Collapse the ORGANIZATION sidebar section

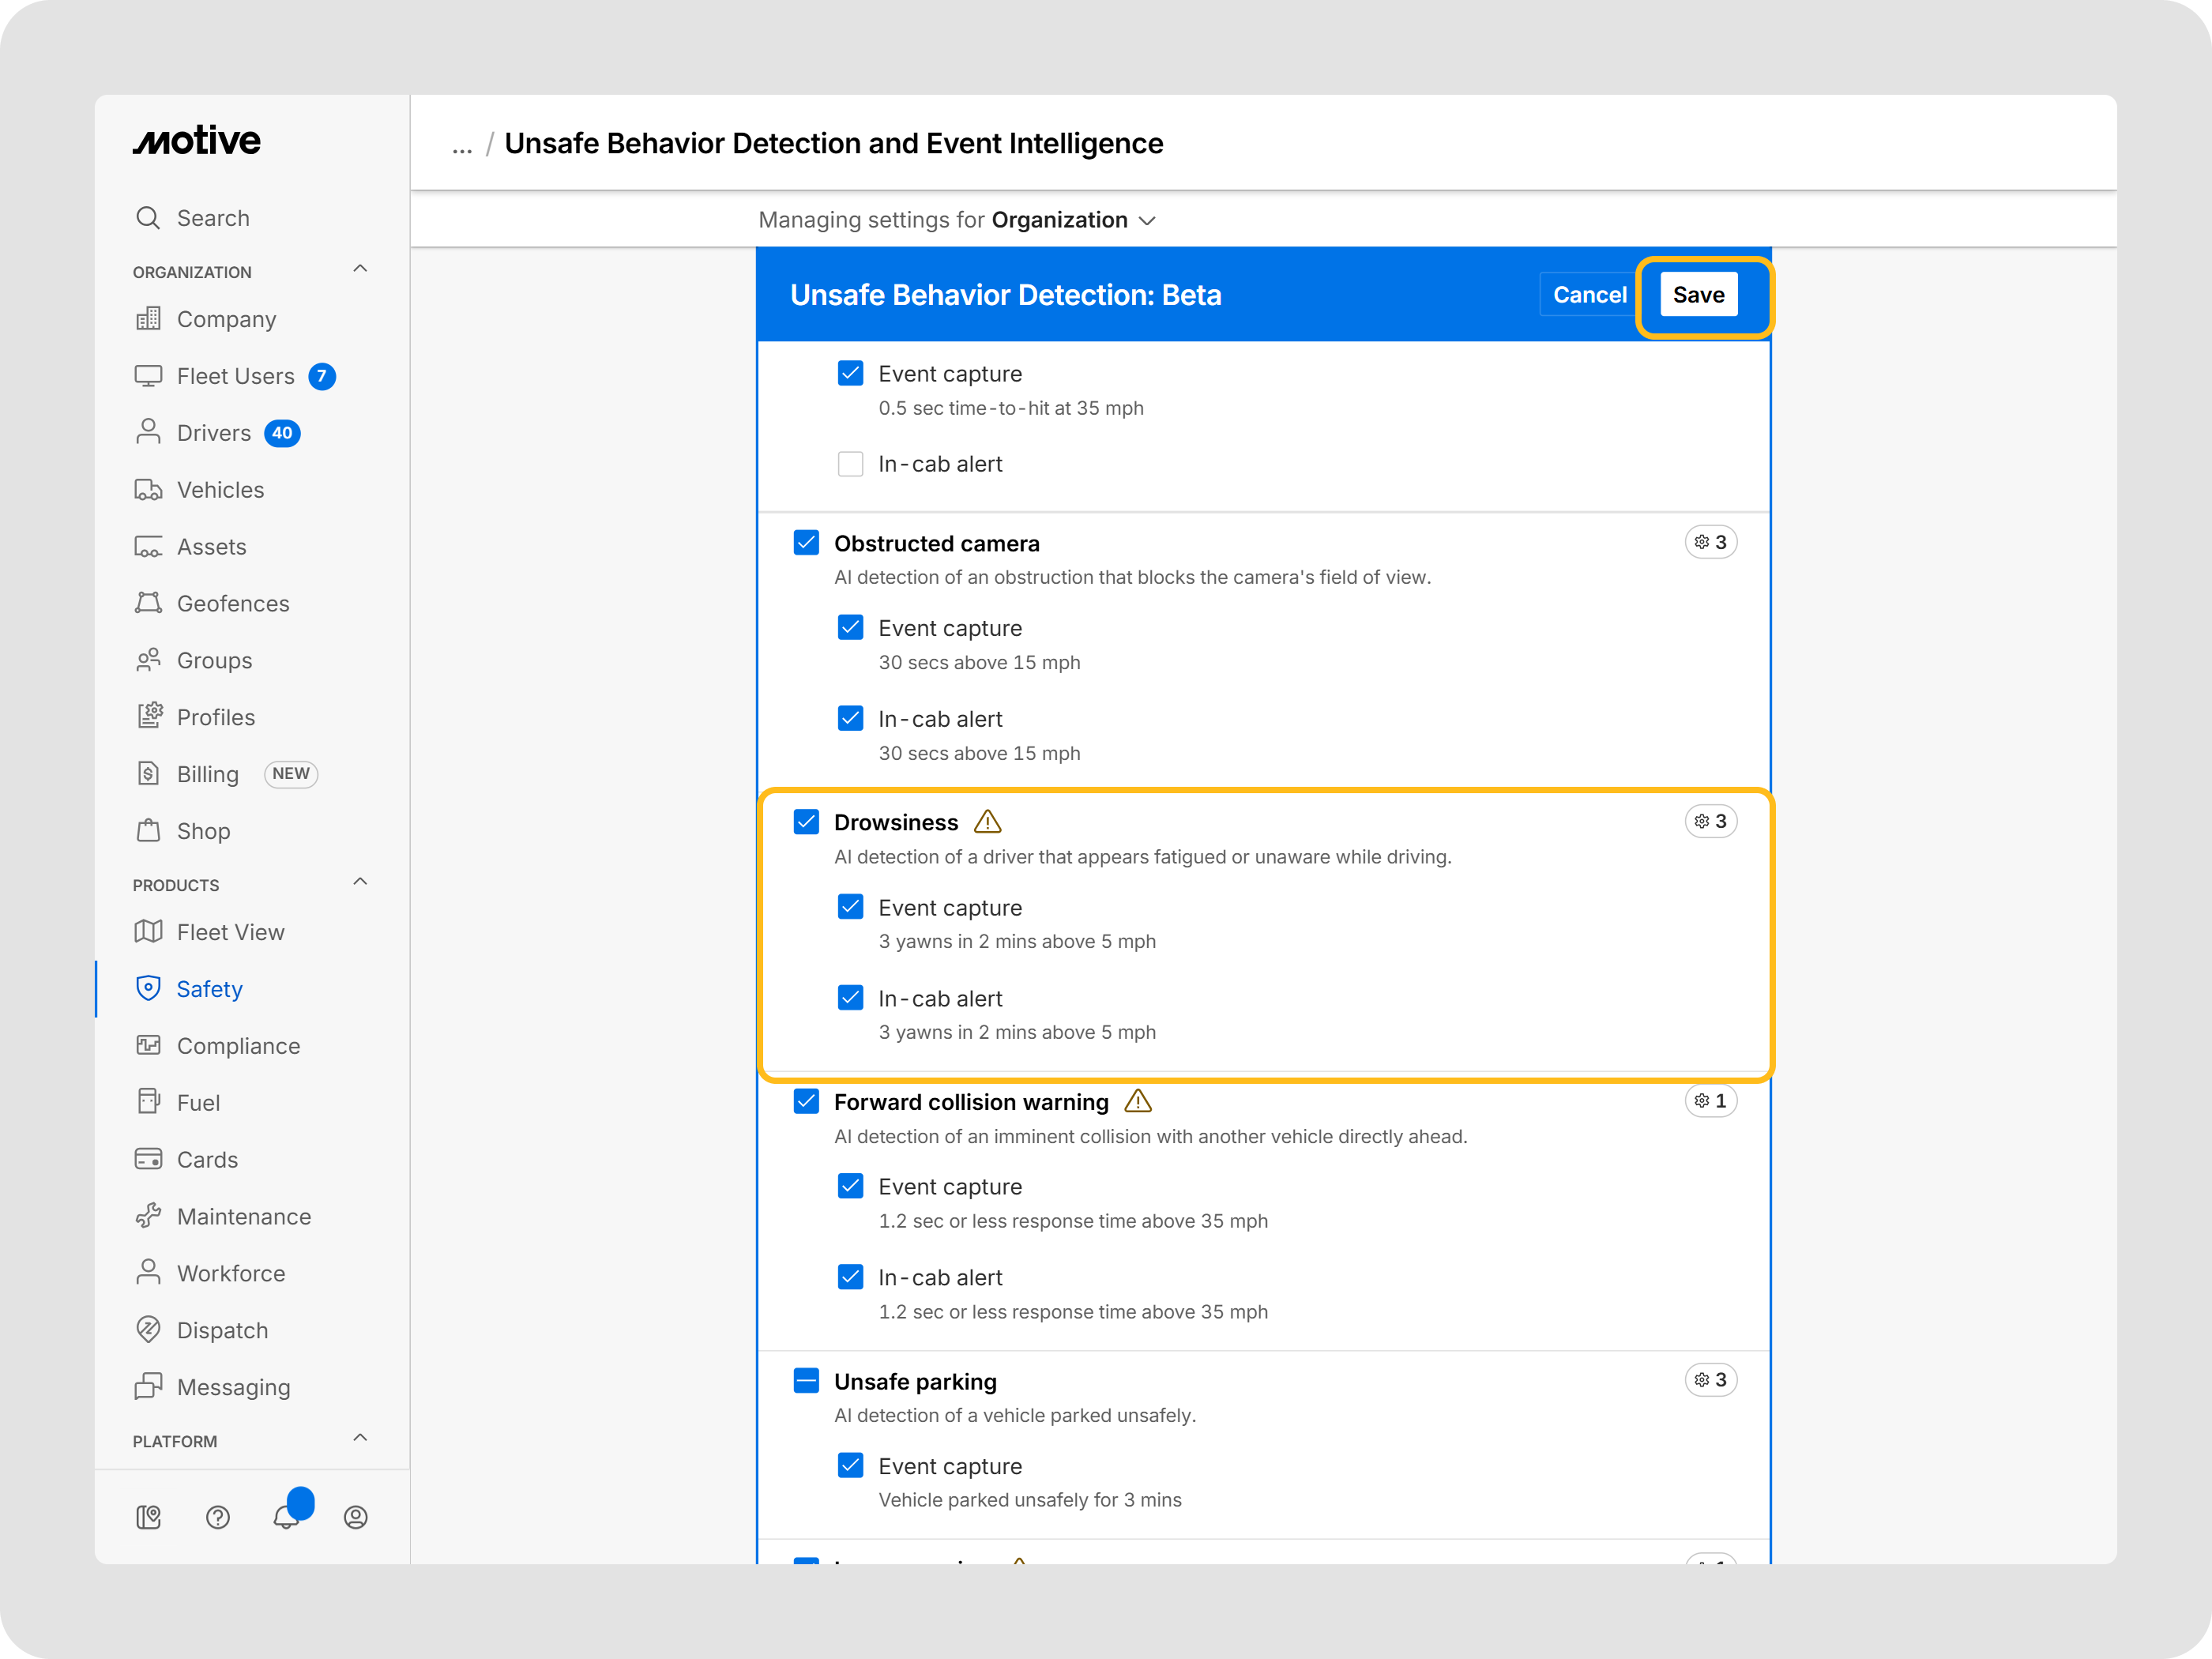[x=360, y=269]
